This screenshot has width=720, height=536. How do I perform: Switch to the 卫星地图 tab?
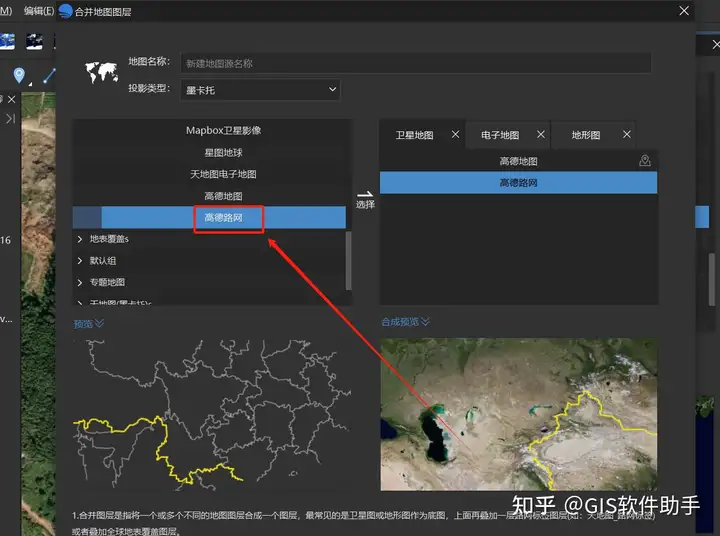point(414,135)
